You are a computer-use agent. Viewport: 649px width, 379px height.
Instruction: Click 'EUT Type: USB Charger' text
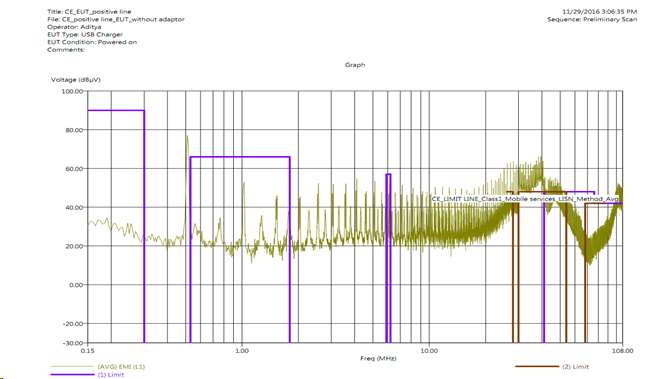pyautogui.click(x=85, y=34)
